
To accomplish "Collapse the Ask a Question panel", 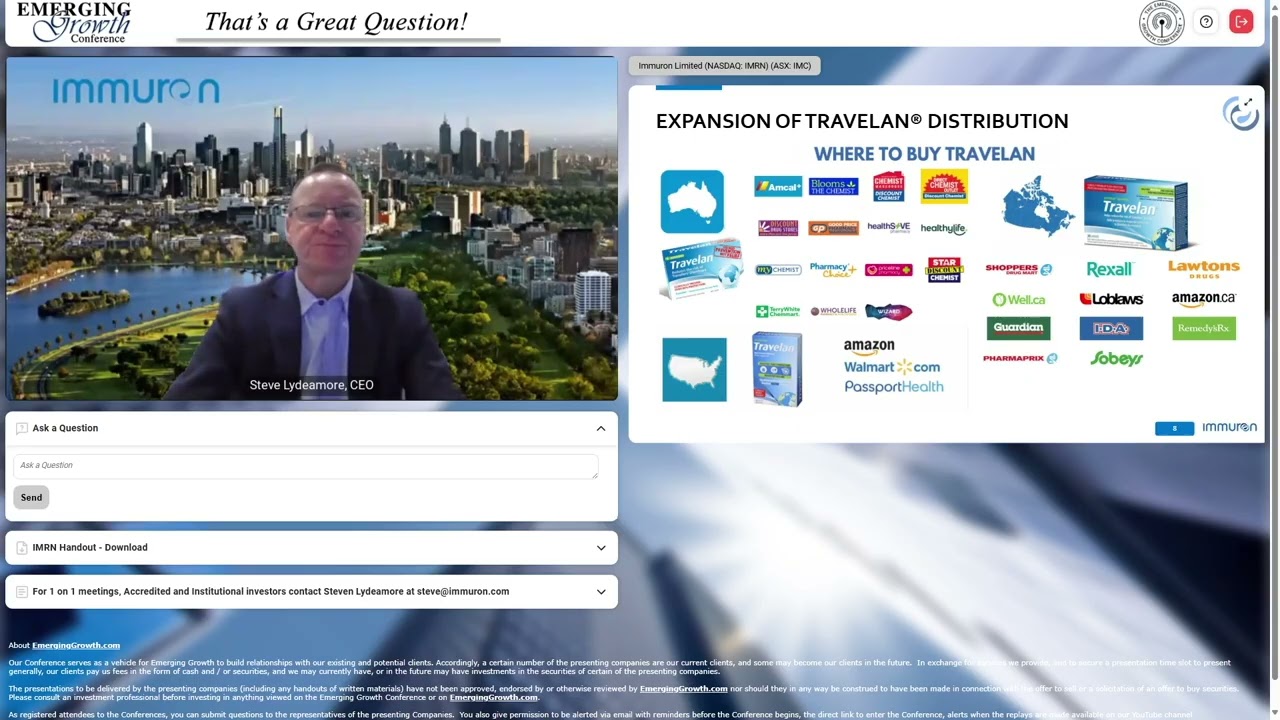I will [x=601, y=428].
